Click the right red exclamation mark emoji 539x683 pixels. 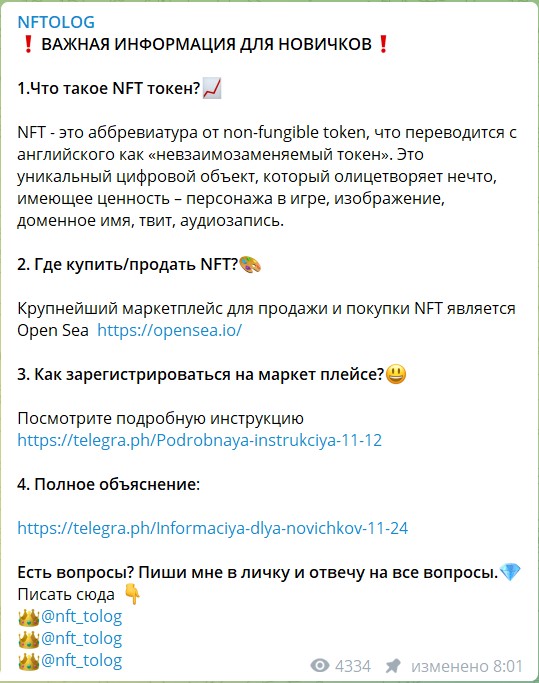point(383,44)
